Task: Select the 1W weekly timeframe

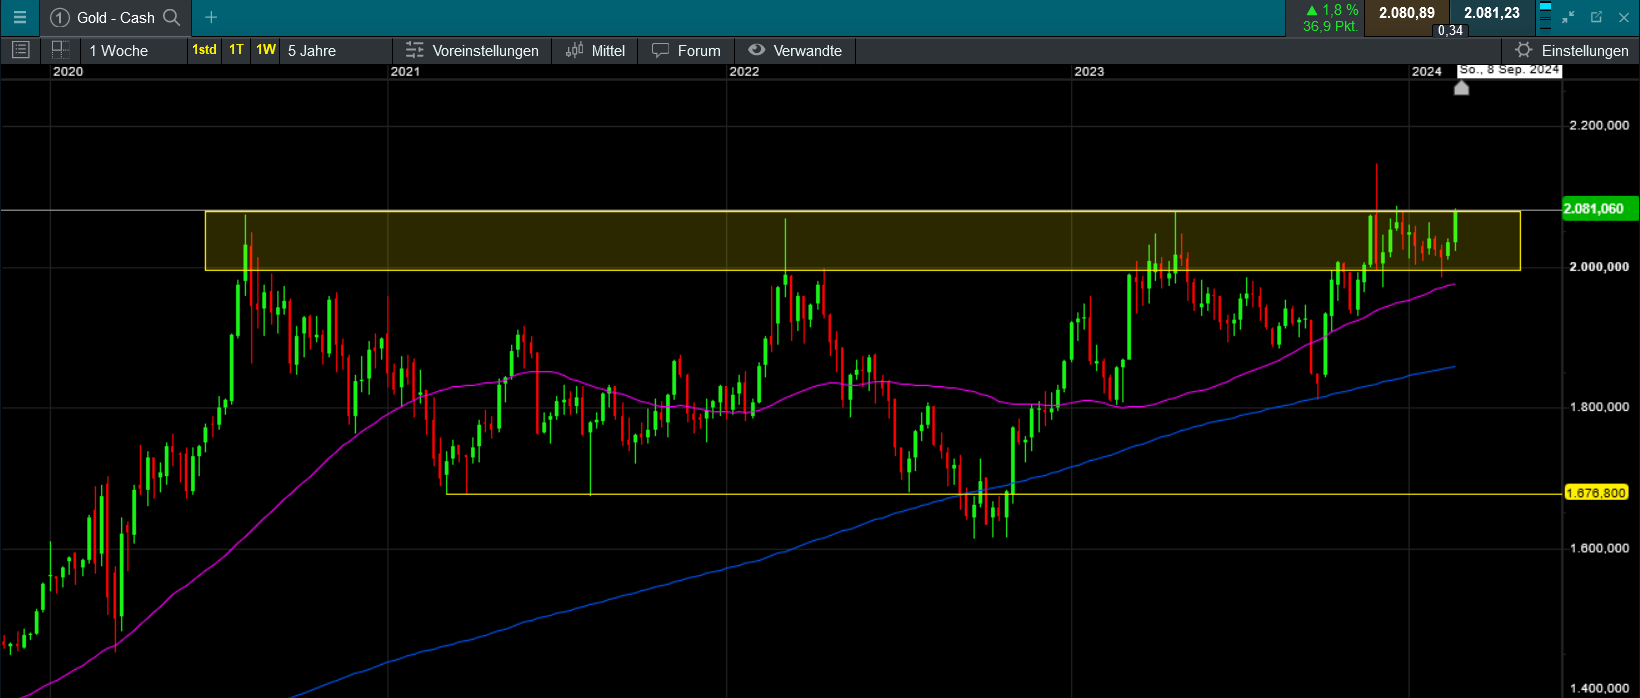Action: tap(265, 50)
